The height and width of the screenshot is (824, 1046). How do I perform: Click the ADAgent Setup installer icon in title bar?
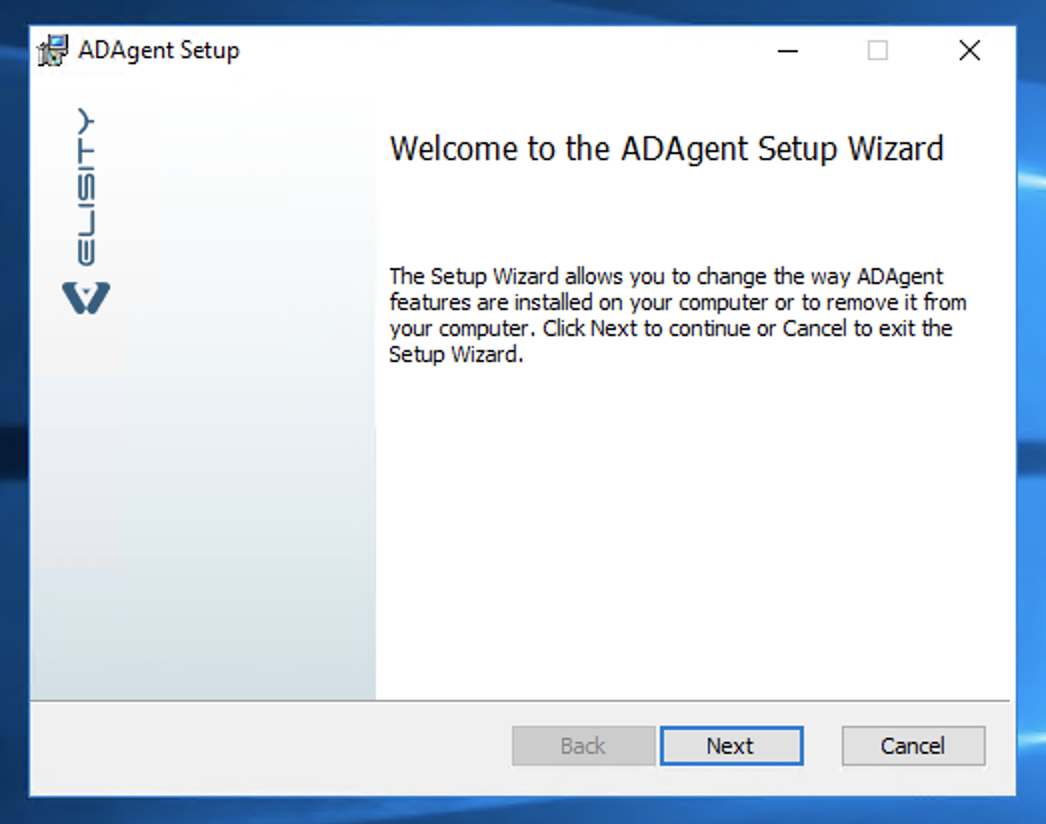[53, 50]
